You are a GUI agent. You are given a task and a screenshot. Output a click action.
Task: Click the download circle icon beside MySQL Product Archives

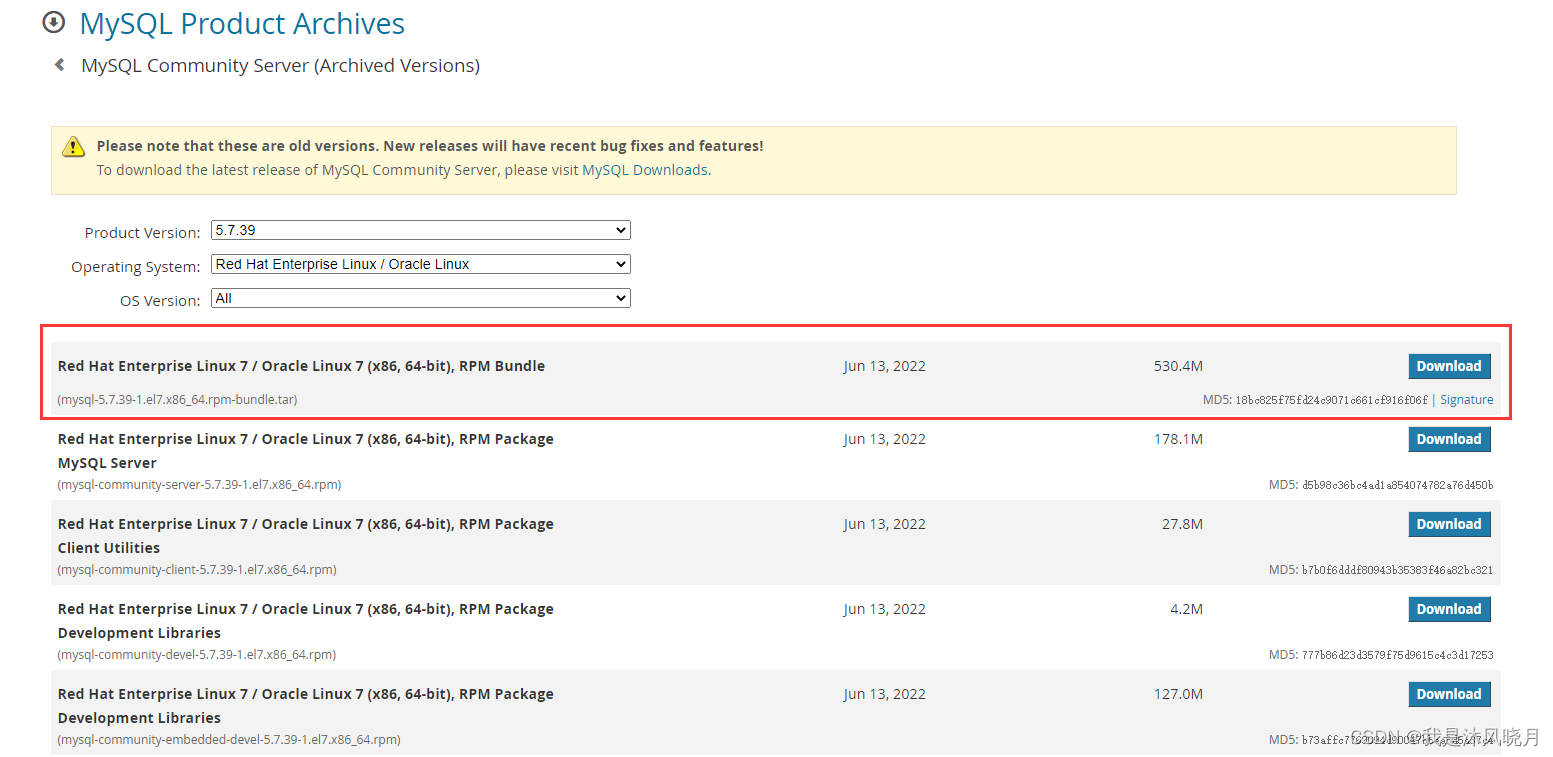point(54,22)
